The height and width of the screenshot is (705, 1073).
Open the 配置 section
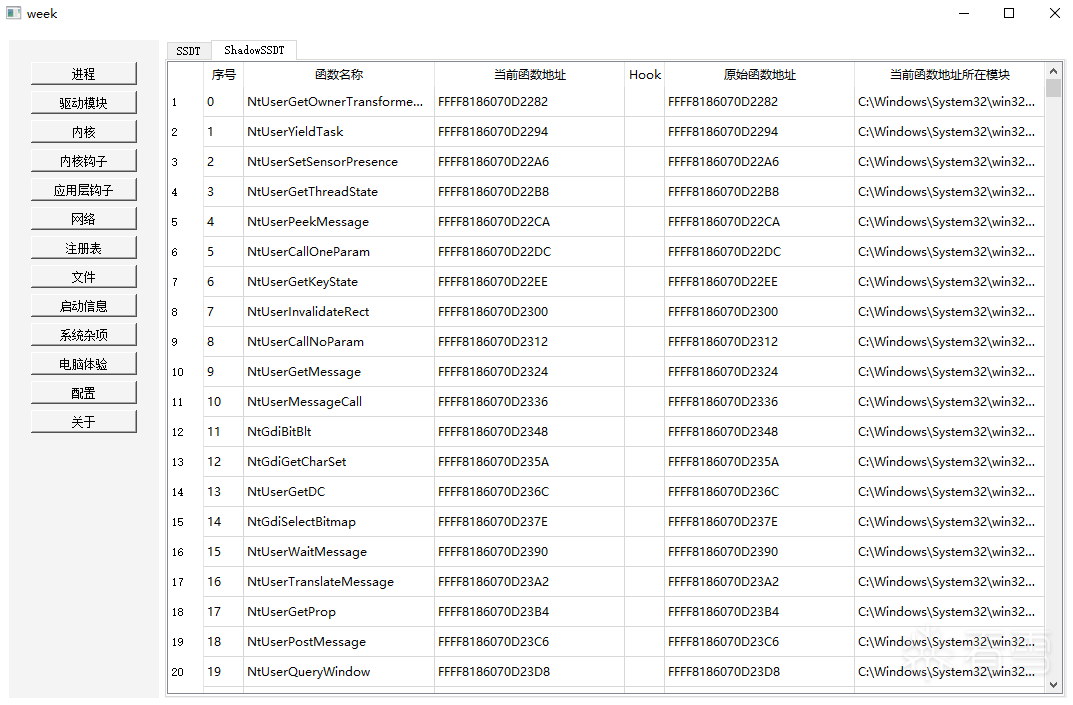[x=83, y=393]
